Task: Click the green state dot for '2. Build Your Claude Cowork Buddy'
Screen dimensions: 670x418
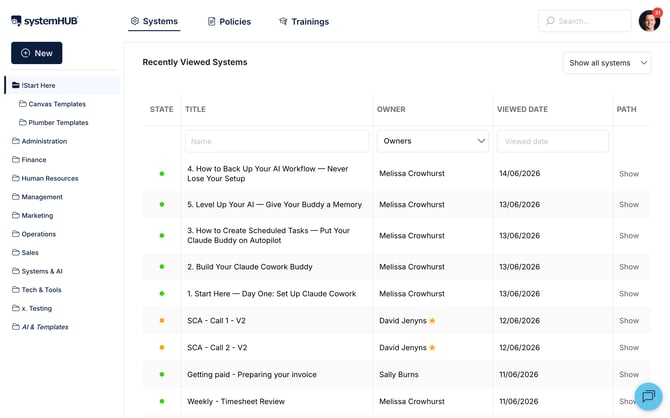Action: click(x=162, y=267)
